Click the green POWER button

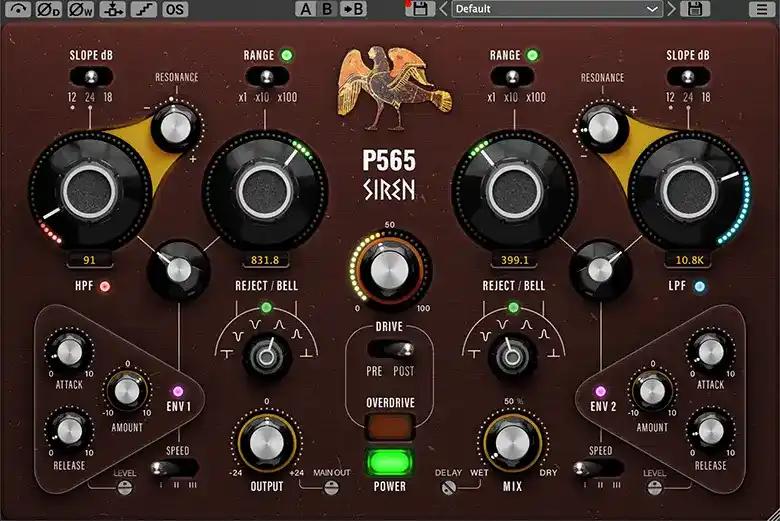tap(390, 463)
